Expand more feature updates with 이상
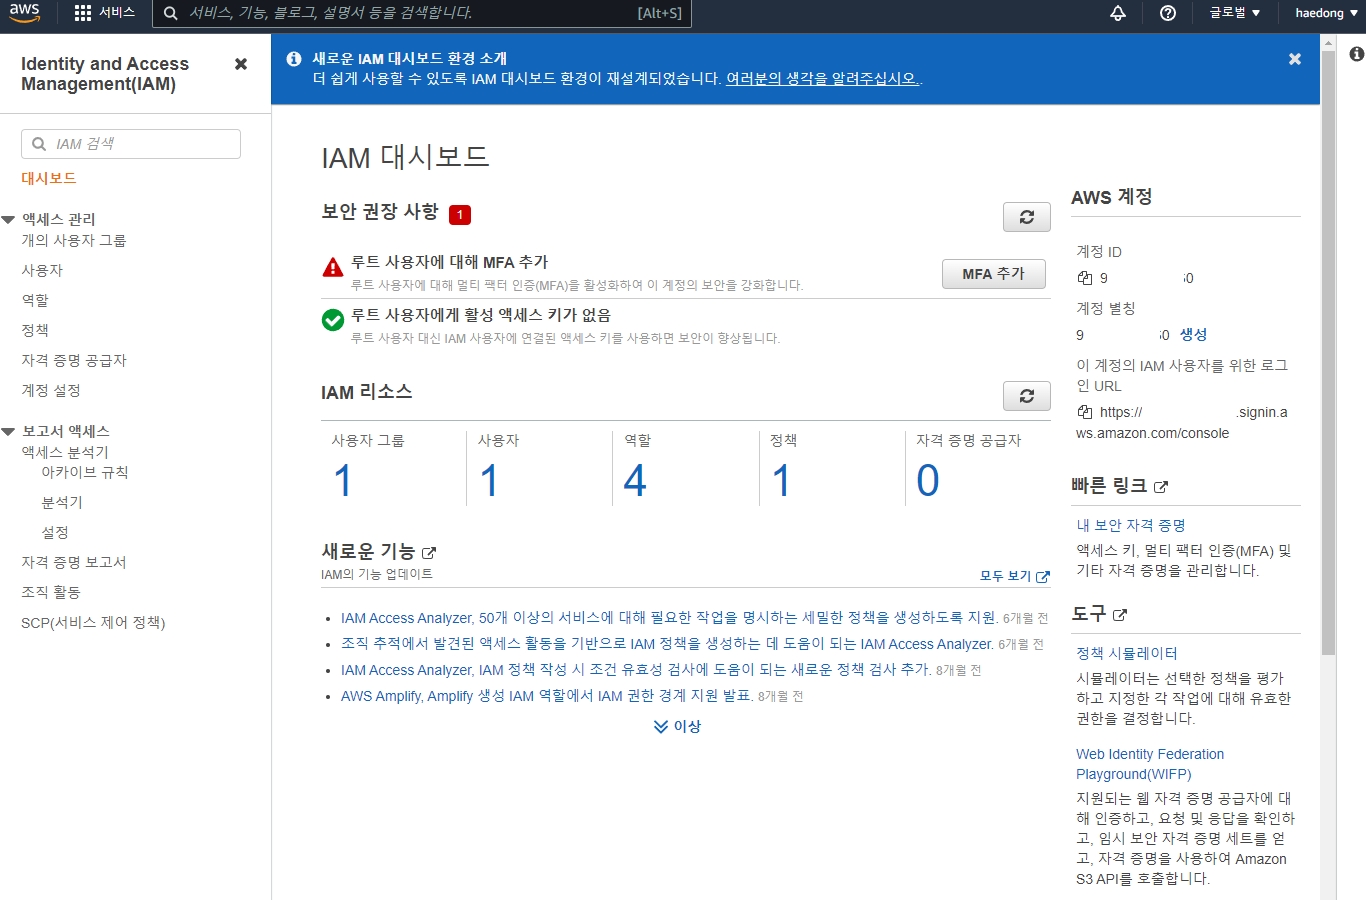 pyautogui.click(x=677, y=727)
